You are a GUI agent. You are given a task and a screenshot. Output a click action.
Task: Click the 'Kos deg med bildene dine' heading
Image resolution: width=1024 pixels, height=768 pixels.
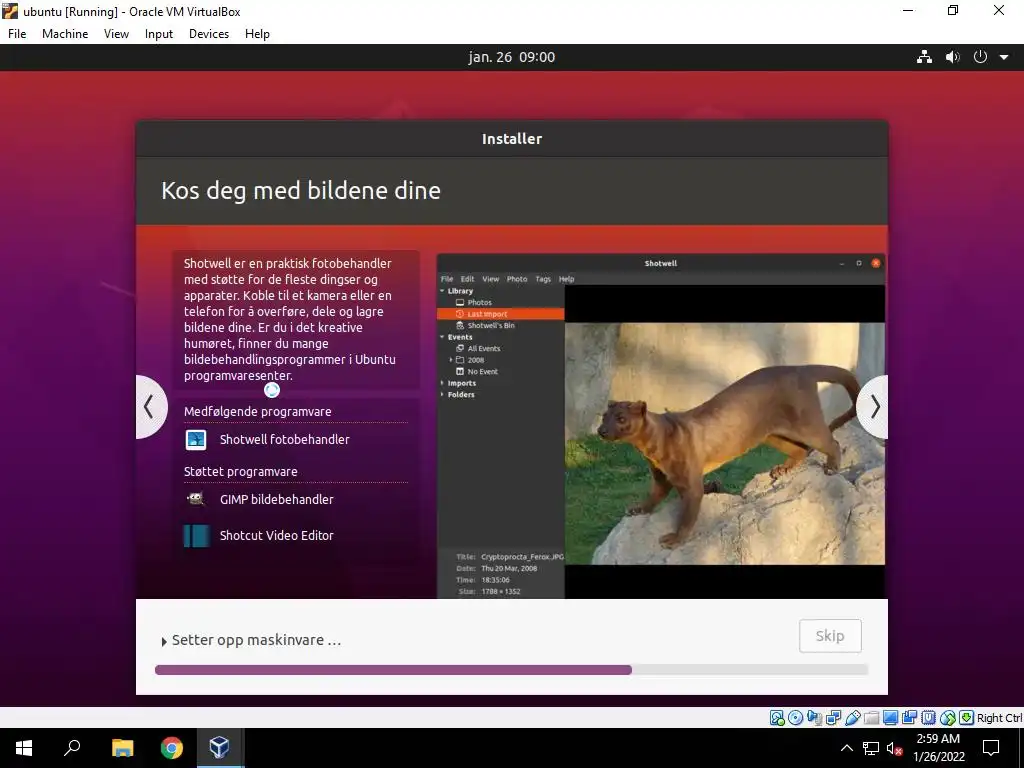[301, 191]
